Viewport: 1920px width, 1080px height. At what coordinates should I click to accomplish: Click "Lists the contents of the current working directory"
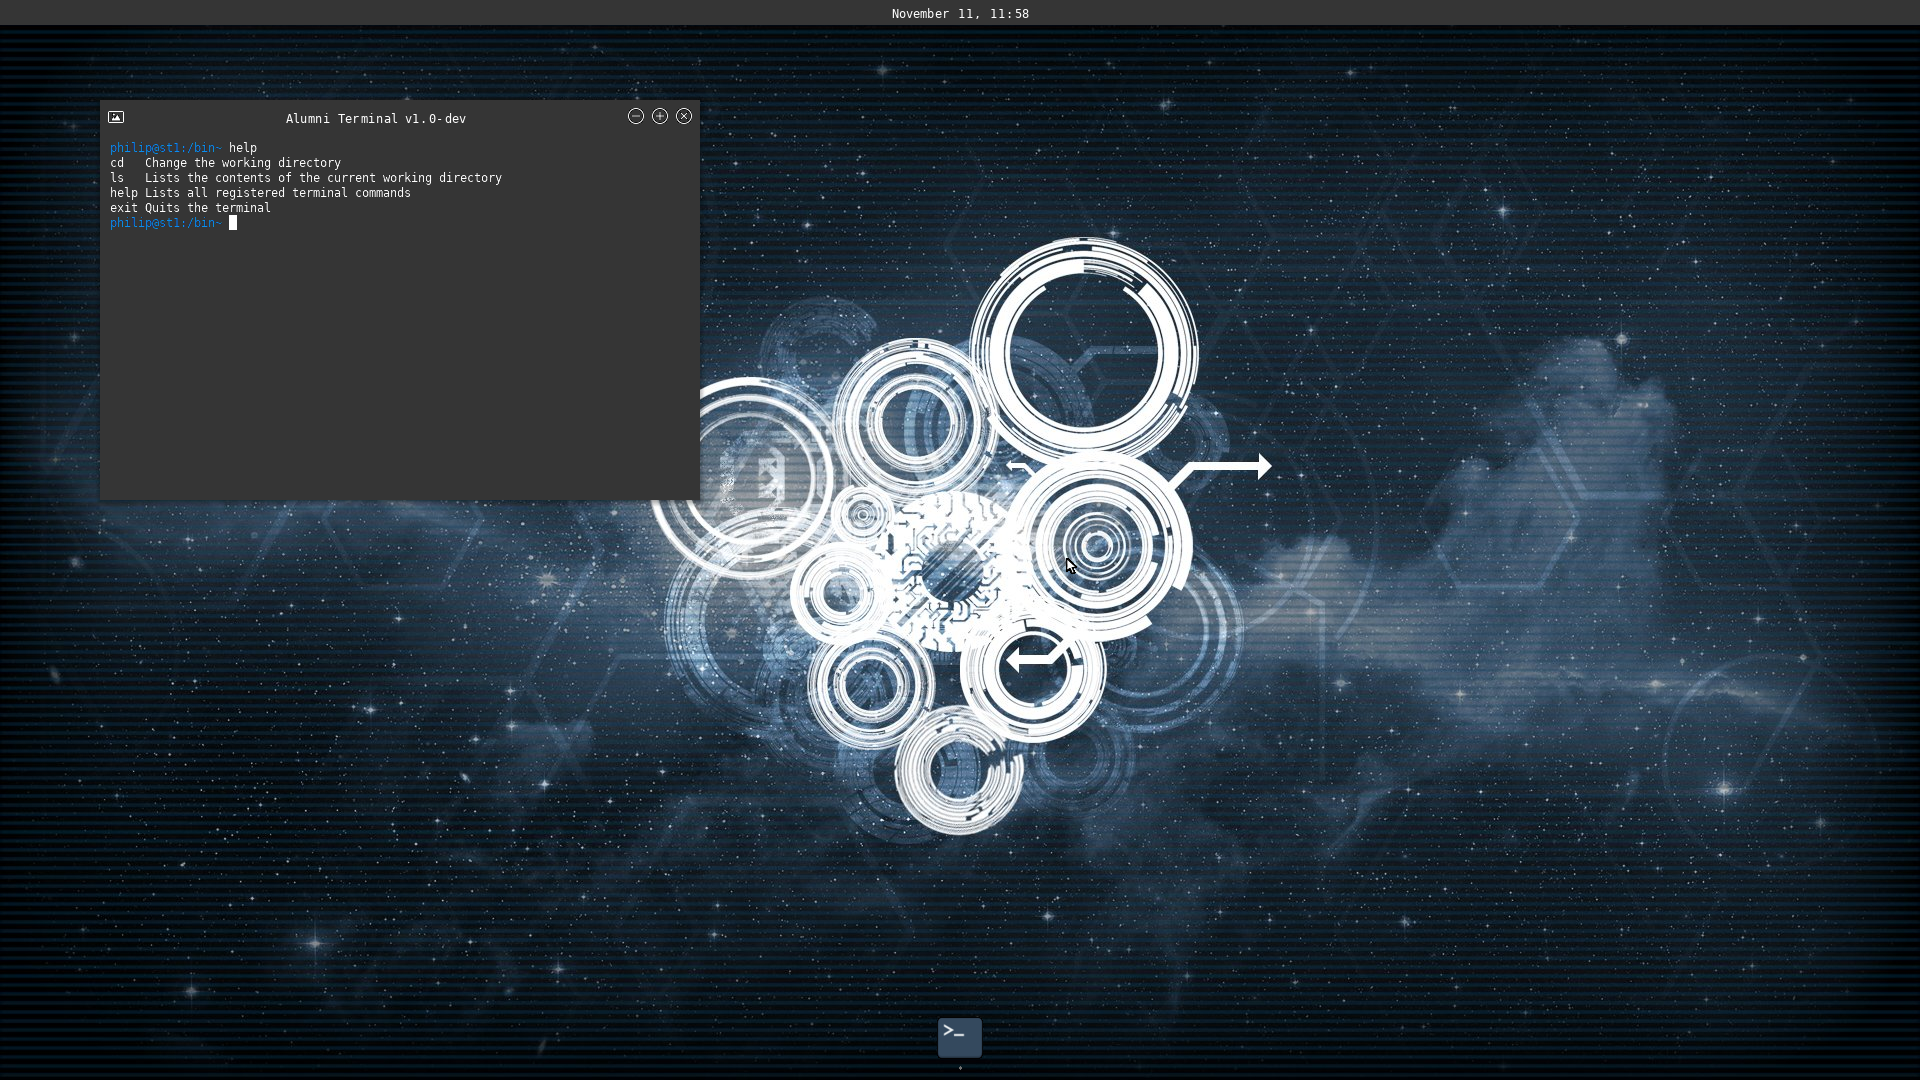(323, 178)
